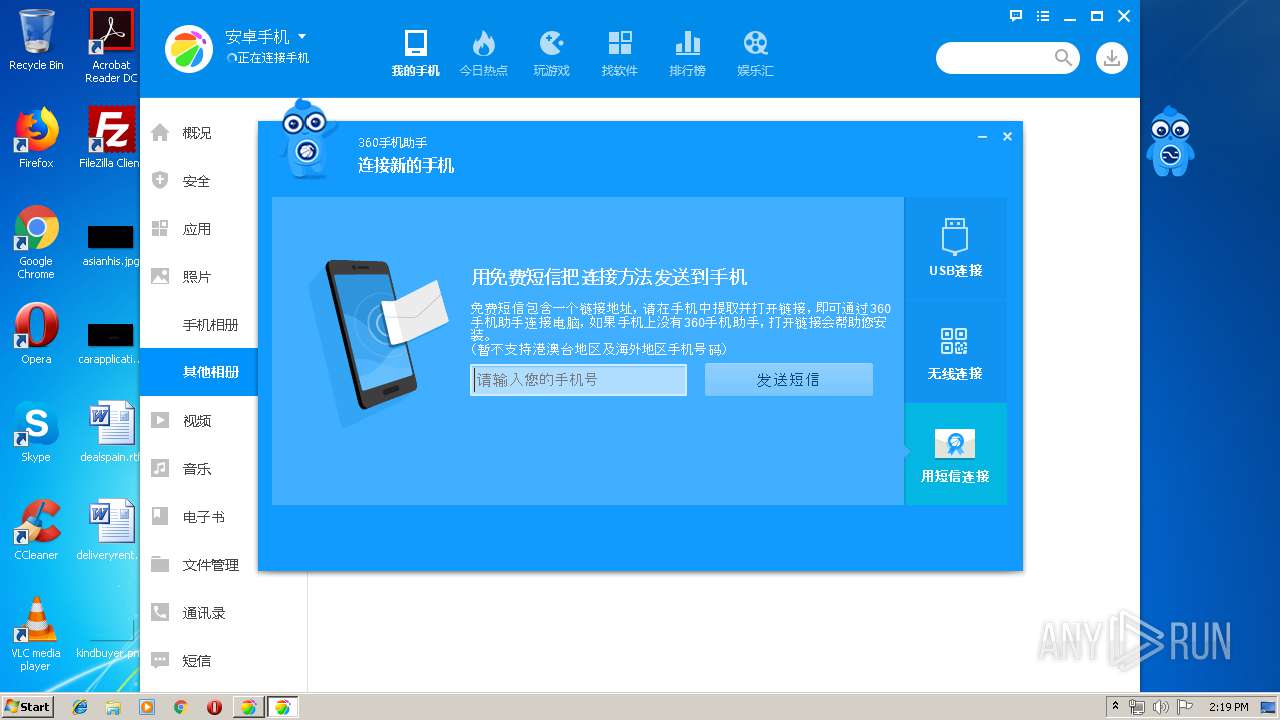Click the play icon beside 视频
Viewport: 1280px width, 720px height.
coord(160,420)
